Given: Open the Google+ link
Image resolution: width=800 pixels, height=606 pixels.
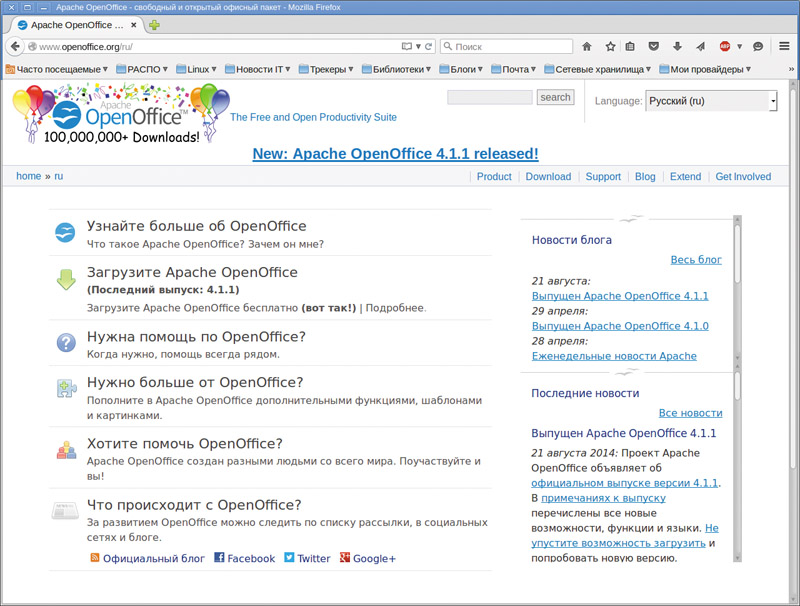Looking at the screenshot, I should [368, 558].
